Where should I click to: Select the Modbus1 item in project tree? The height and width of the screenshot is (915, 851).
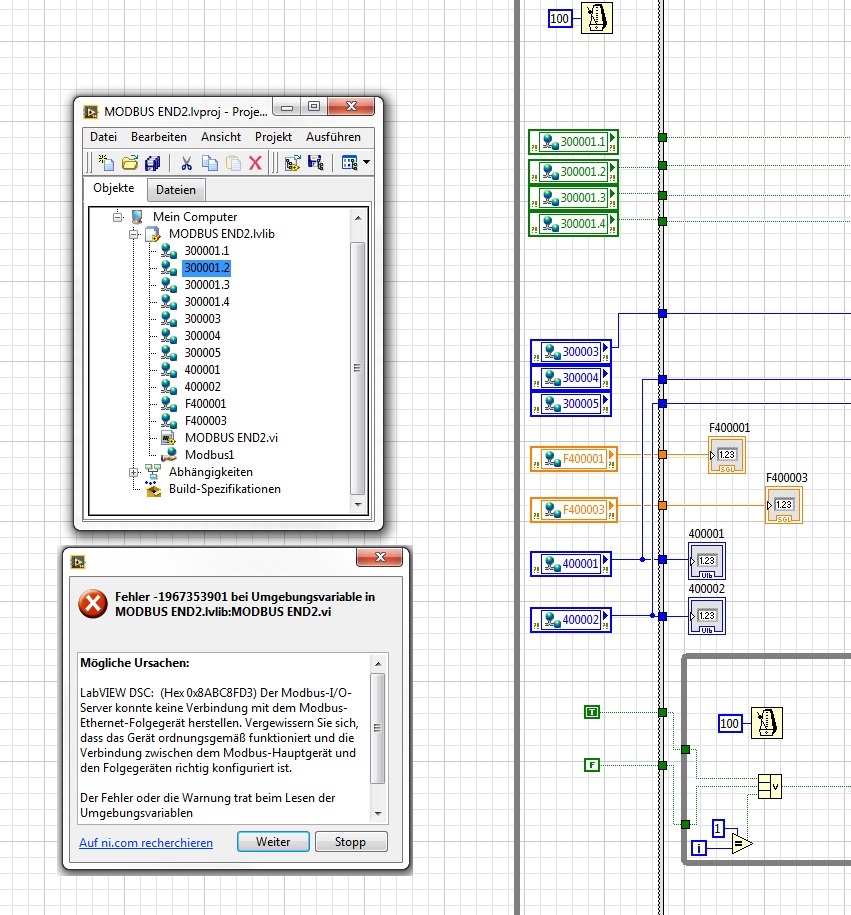point(209,455)
